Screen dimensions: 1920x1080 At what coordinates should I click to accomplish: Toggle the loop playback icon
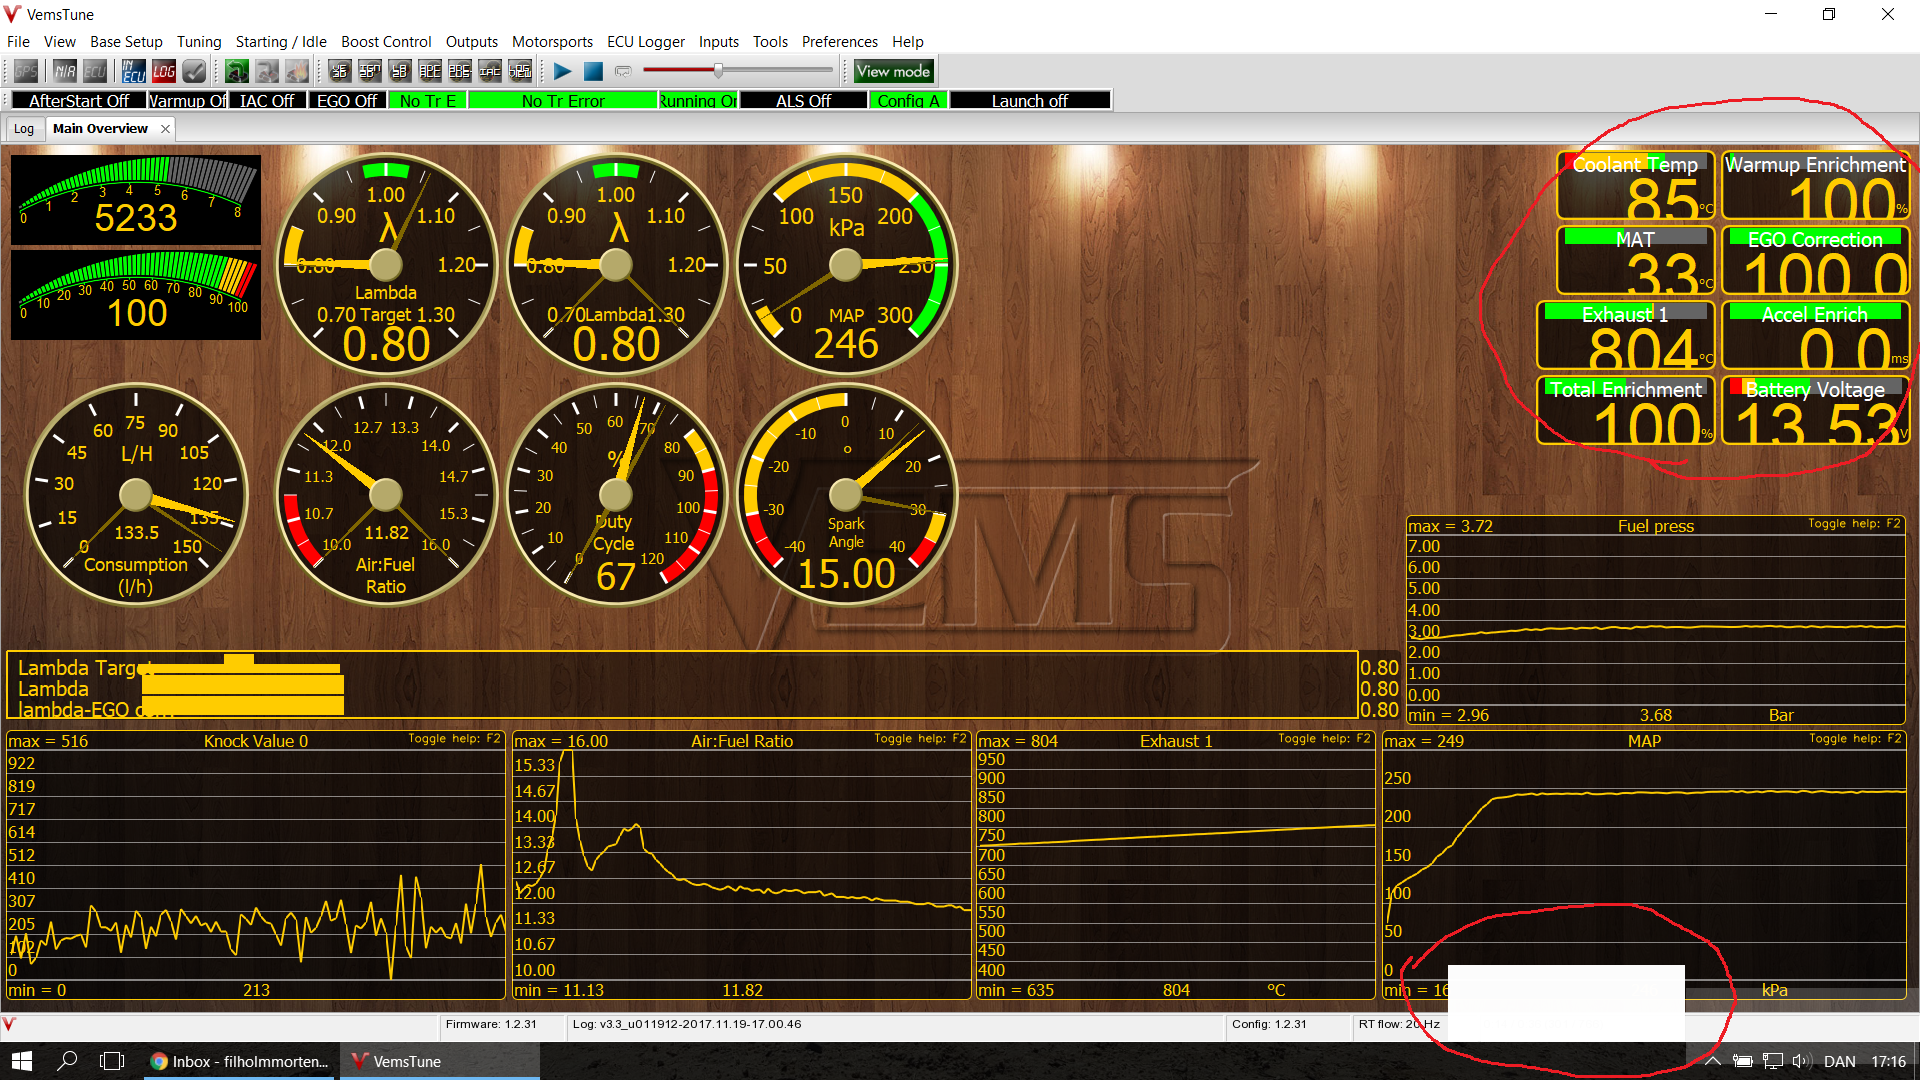623,71
